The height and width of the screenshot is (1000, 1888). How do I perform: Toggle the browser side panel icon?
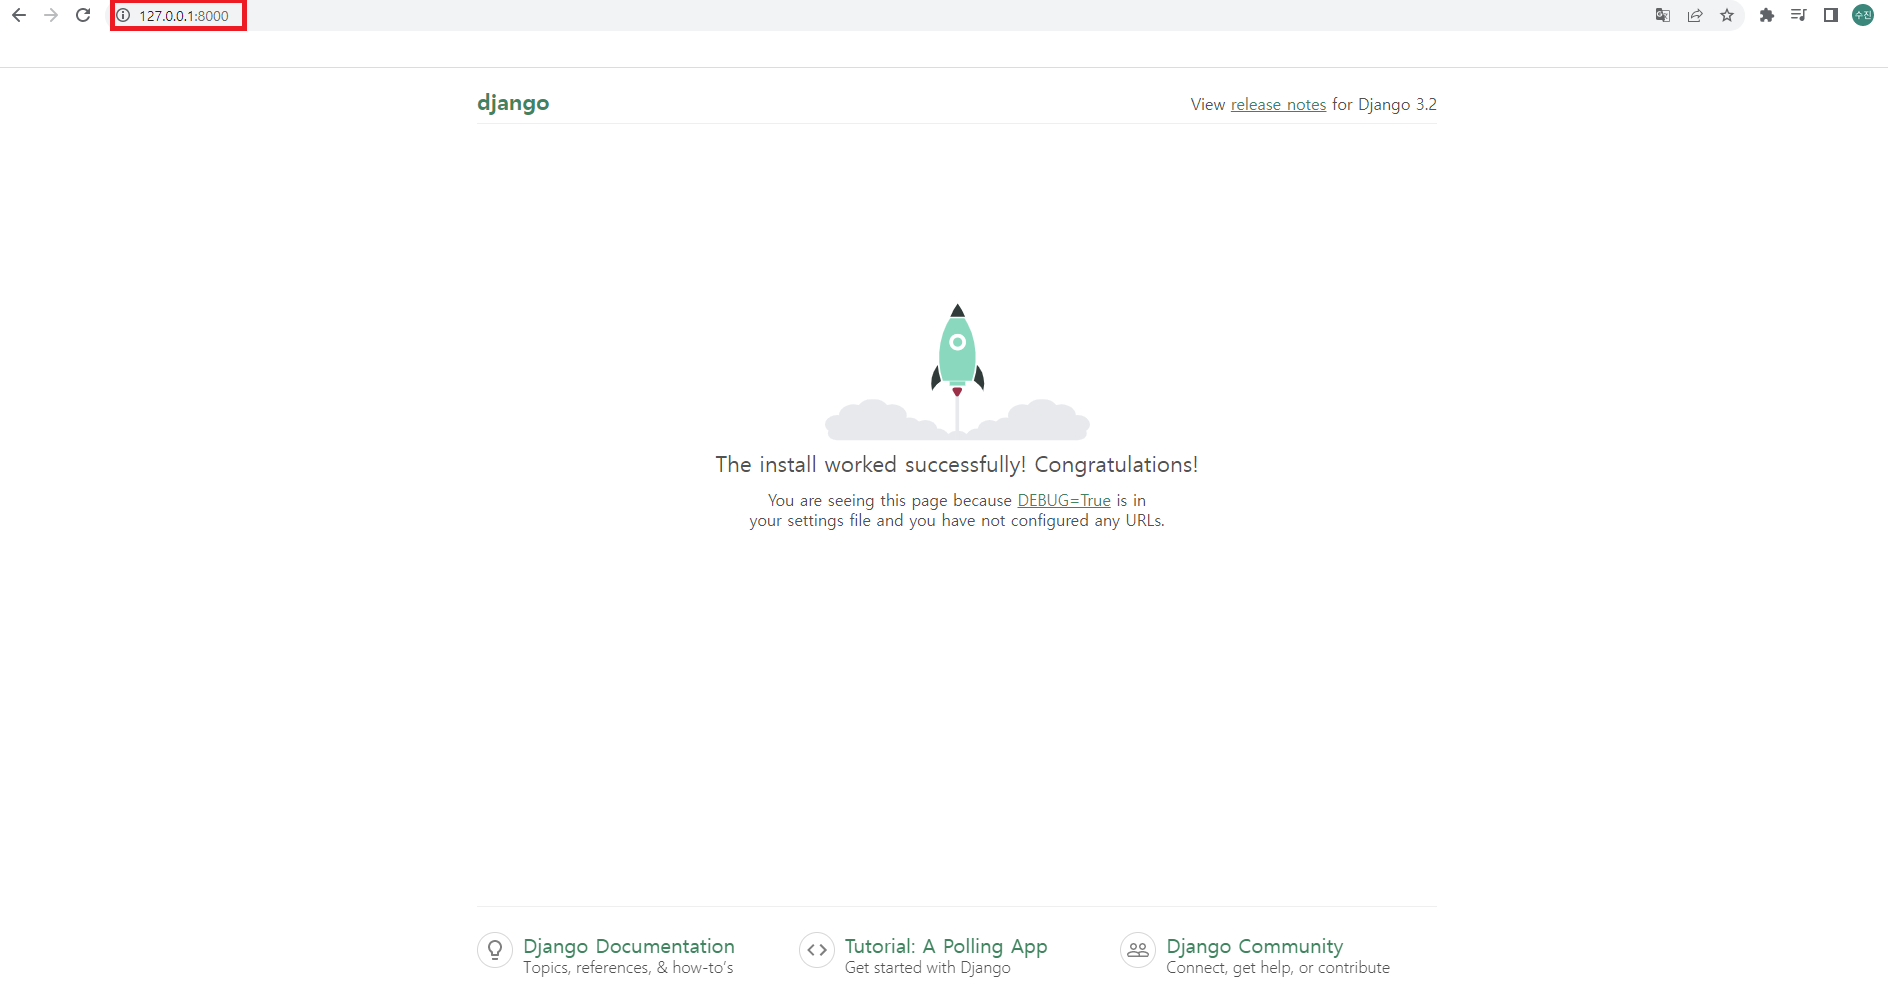[1831, 15]
